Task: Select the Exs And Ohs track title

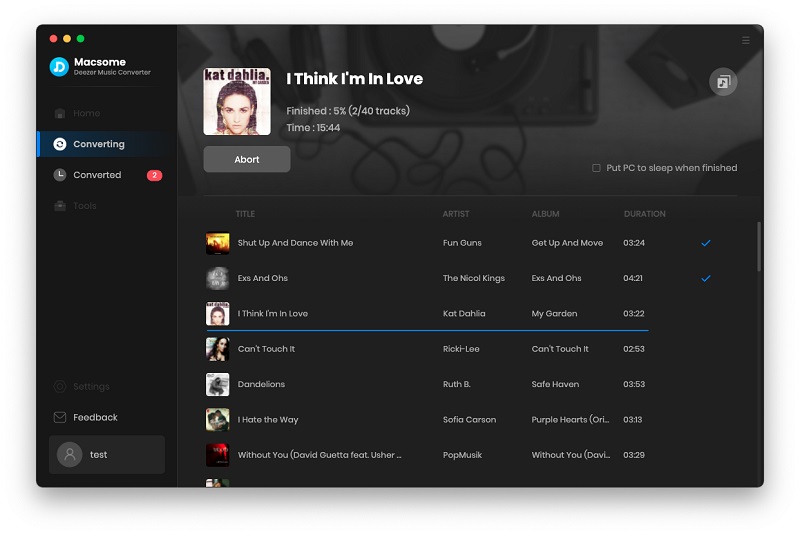Action: [263, 278]
